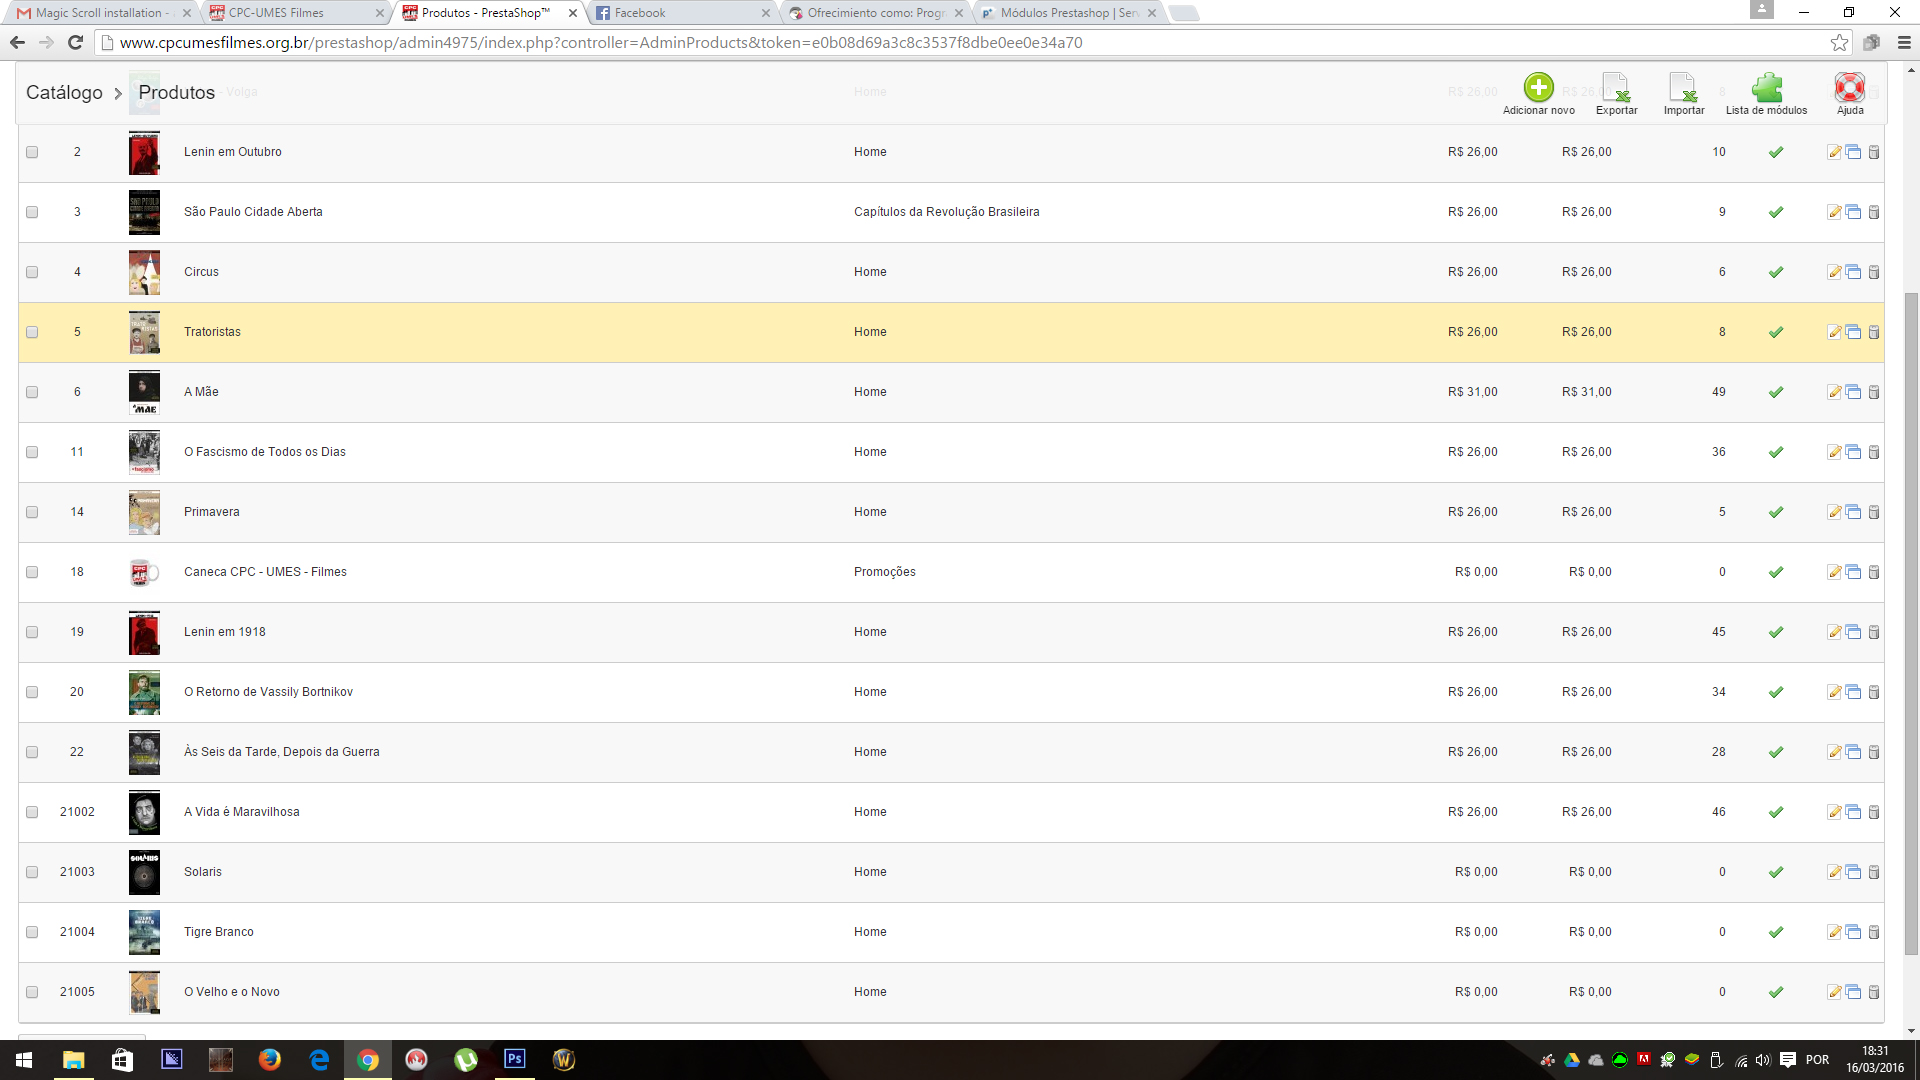Image resolution: width=1920 pixels, height=1080 pixels.
Task: Check the box for Lenin em Outubro
Action: (32, 152)
